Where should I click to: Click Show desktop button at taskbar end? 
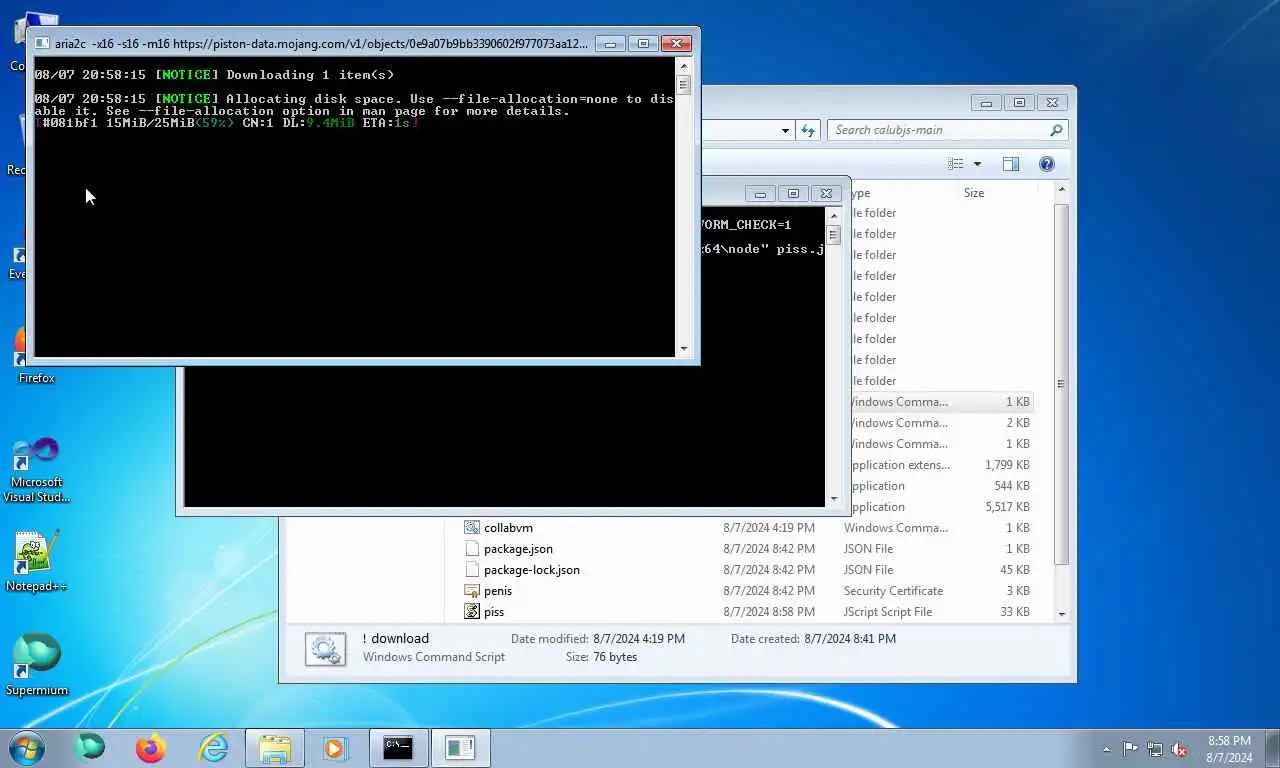pyautogui.click(x=1272, y=748)
